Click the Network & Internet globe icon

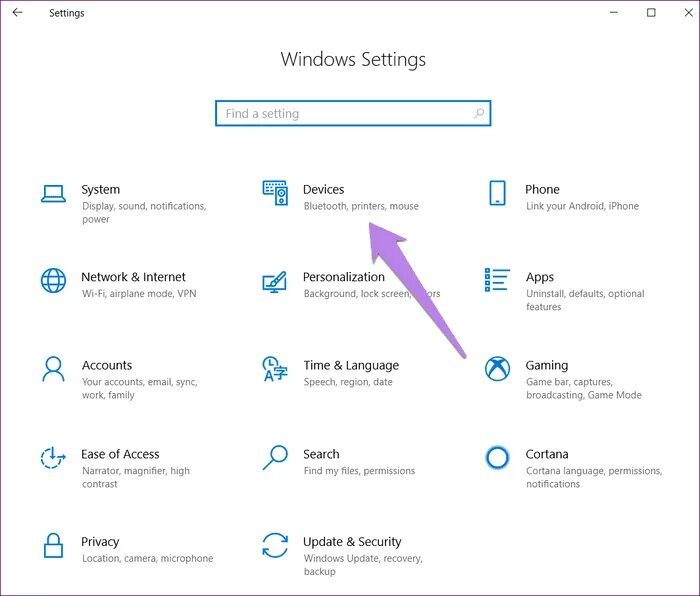pyautogui.click(x=54, y=280)
